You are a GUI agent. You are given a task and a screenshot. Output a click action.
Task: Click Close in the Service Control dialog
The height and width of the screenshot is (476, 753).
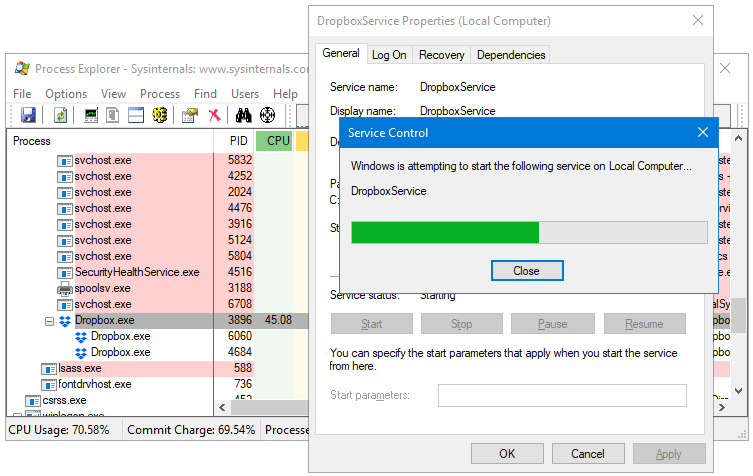(526, 271)
